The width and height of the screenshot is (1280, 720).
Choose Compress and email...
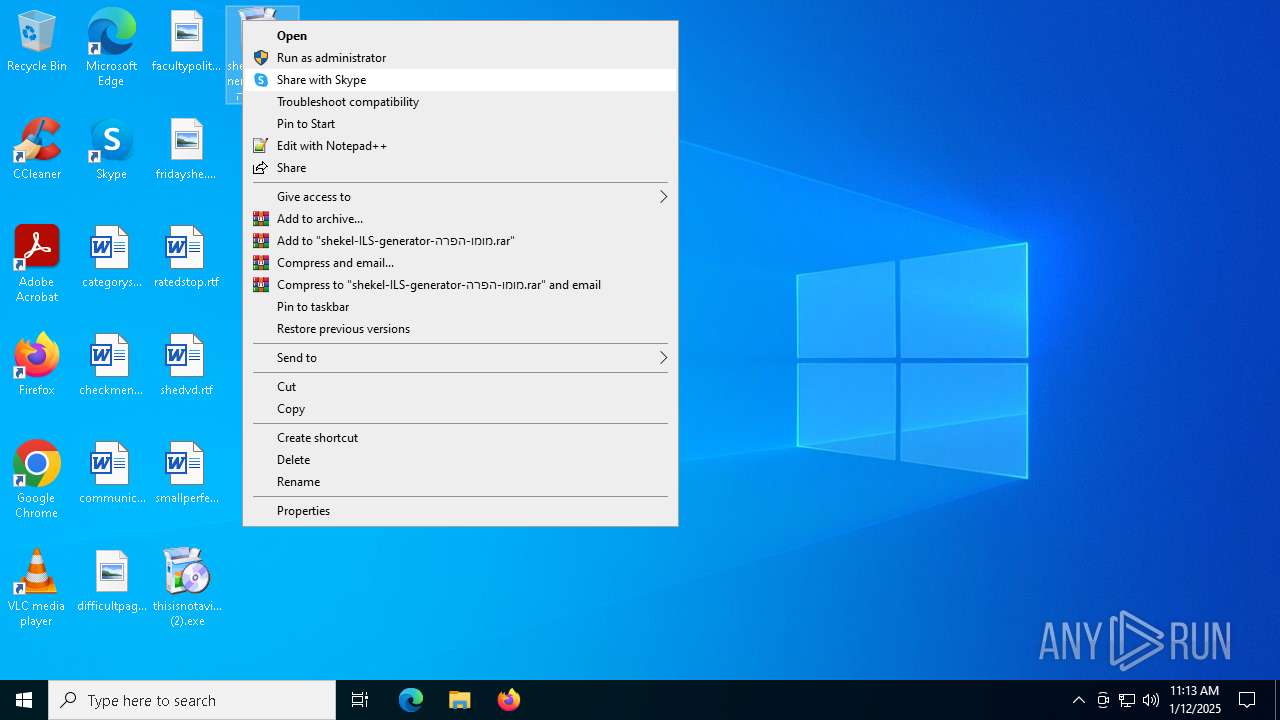point(460,263)
